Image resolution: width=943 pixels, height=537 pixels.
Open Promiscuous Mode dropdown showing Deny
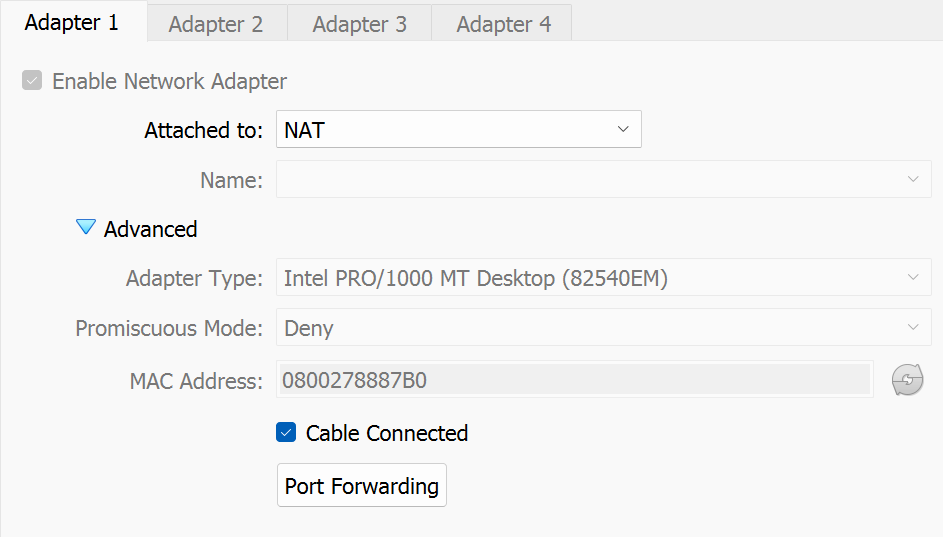[x=603, y=328]
